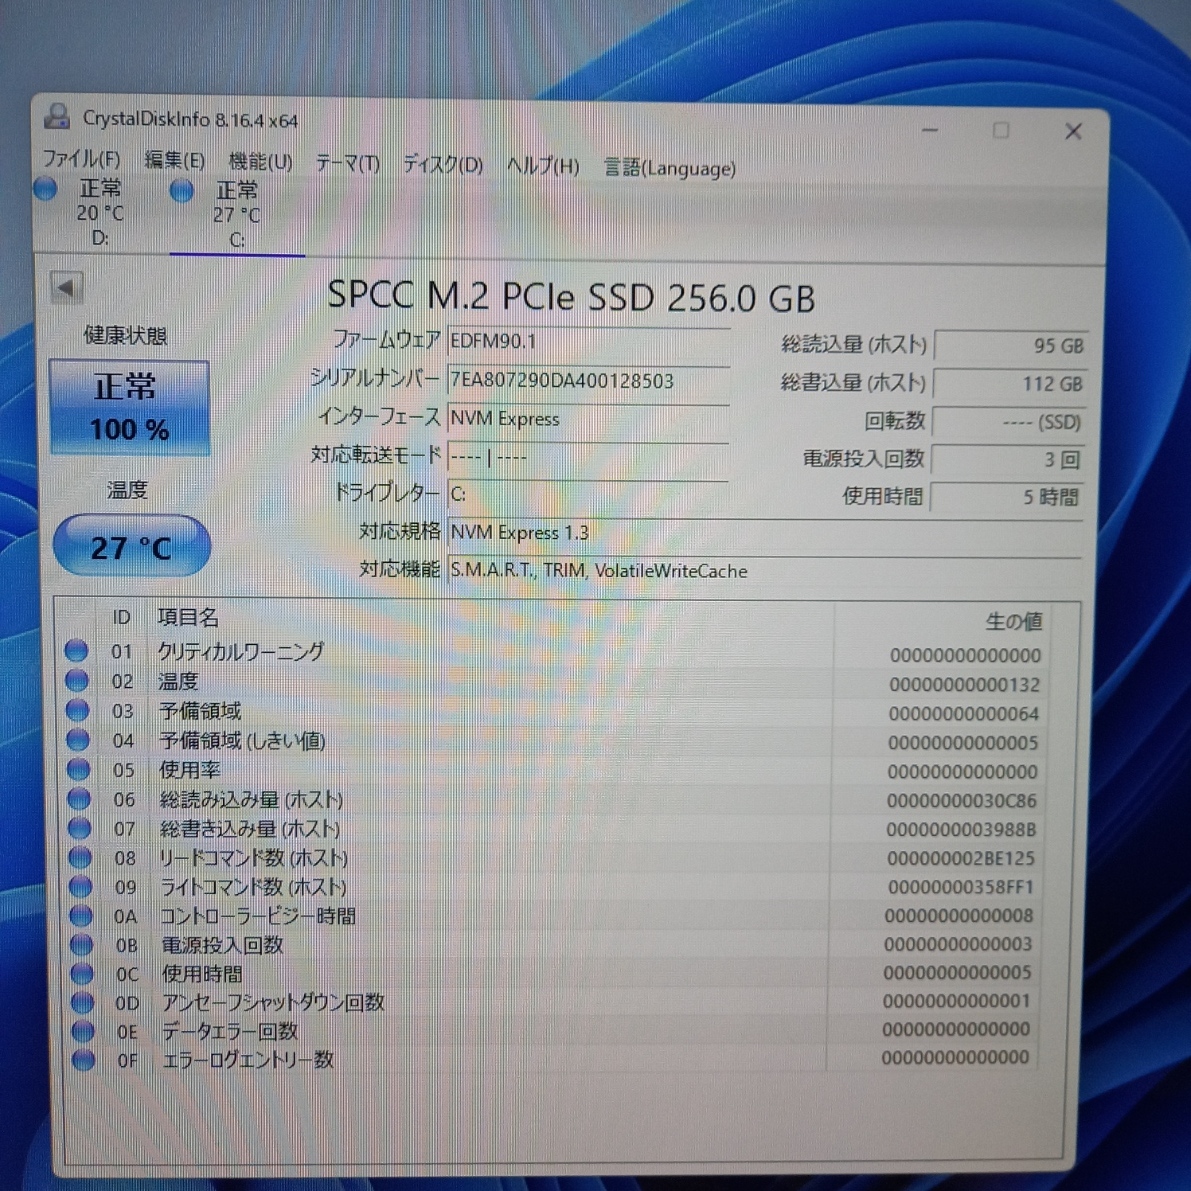Open the ファイル(F) menu
Viewport: 1191px width, 1191px height.
[x=81, y=159]
